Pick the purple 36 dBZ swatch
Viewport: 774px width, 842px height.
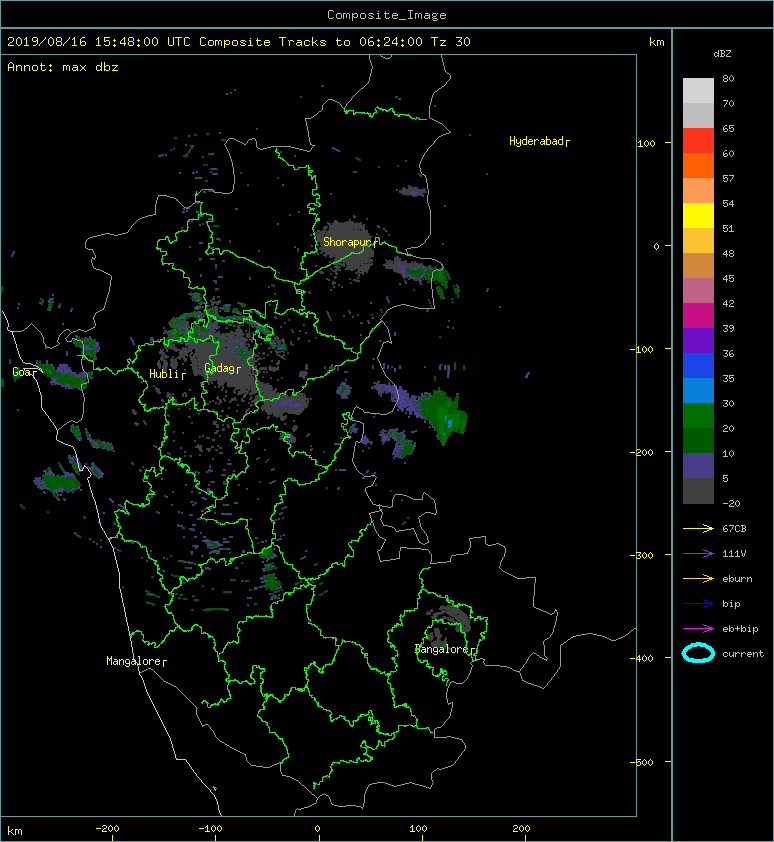point(698,341)
